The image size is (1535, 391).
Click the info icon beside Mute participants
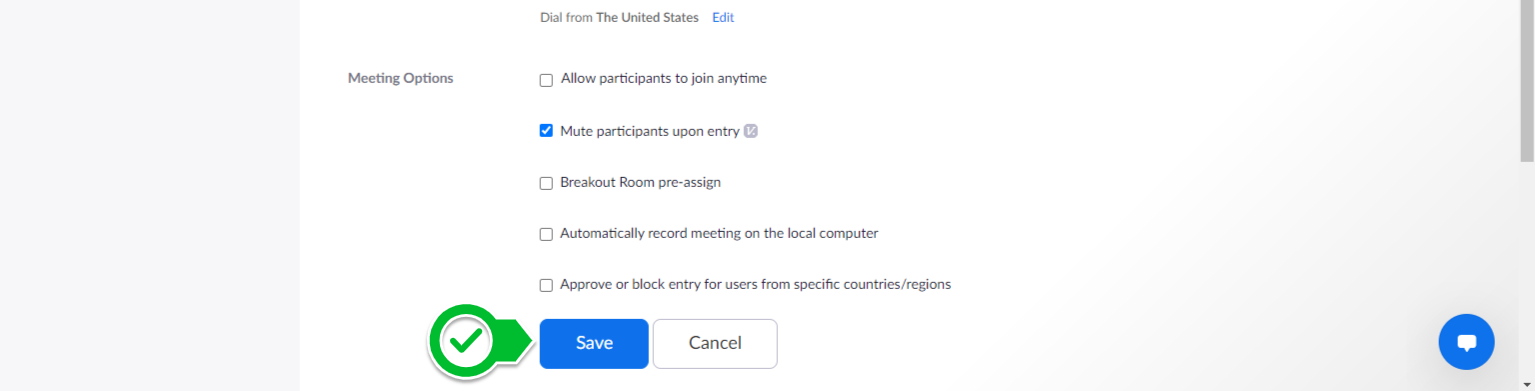tap(751, 131)
